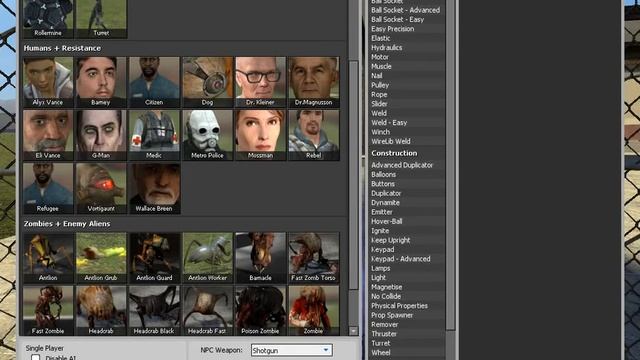Spawn the Barnacle NPC
This screenshot has width=640, height=360.
pyautogui.click(x=260, y=258)
